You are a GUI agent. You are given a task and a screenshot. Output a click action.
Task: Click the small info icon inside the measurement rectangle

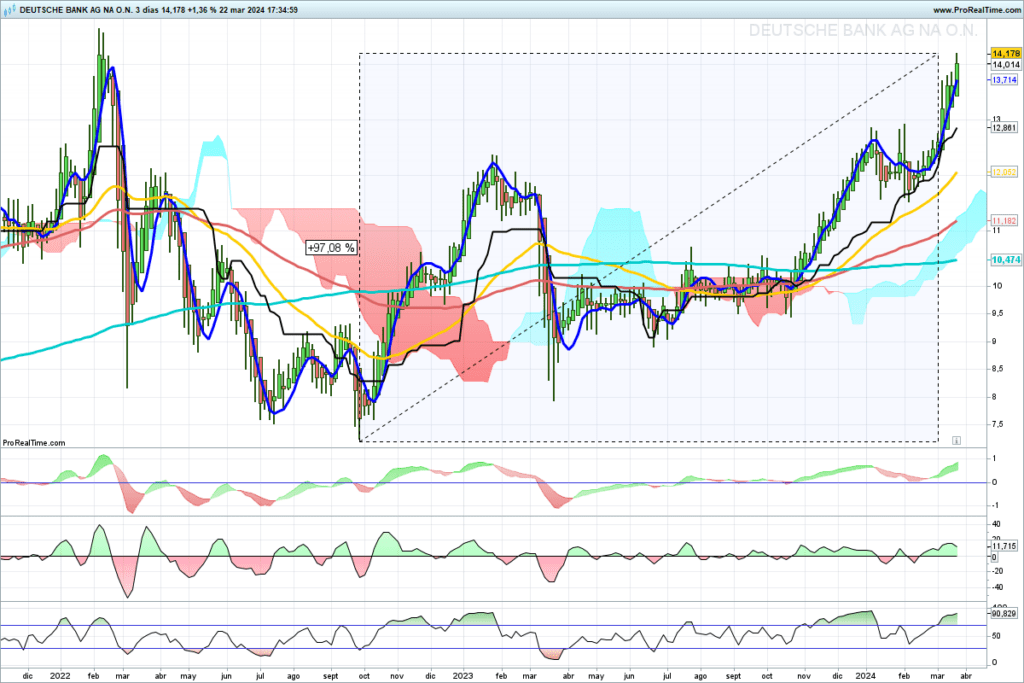[x=956, y=441]
